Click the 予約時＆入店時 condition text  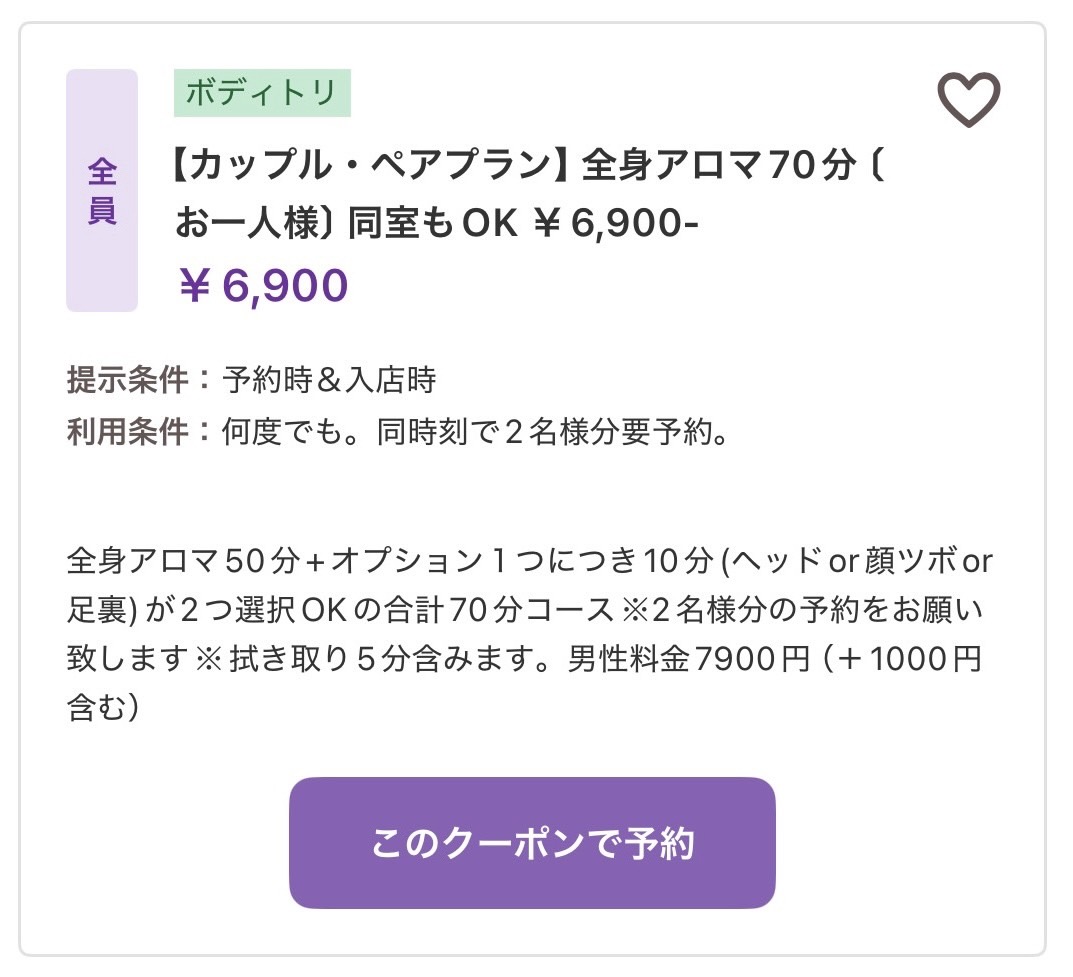[329, 380]
